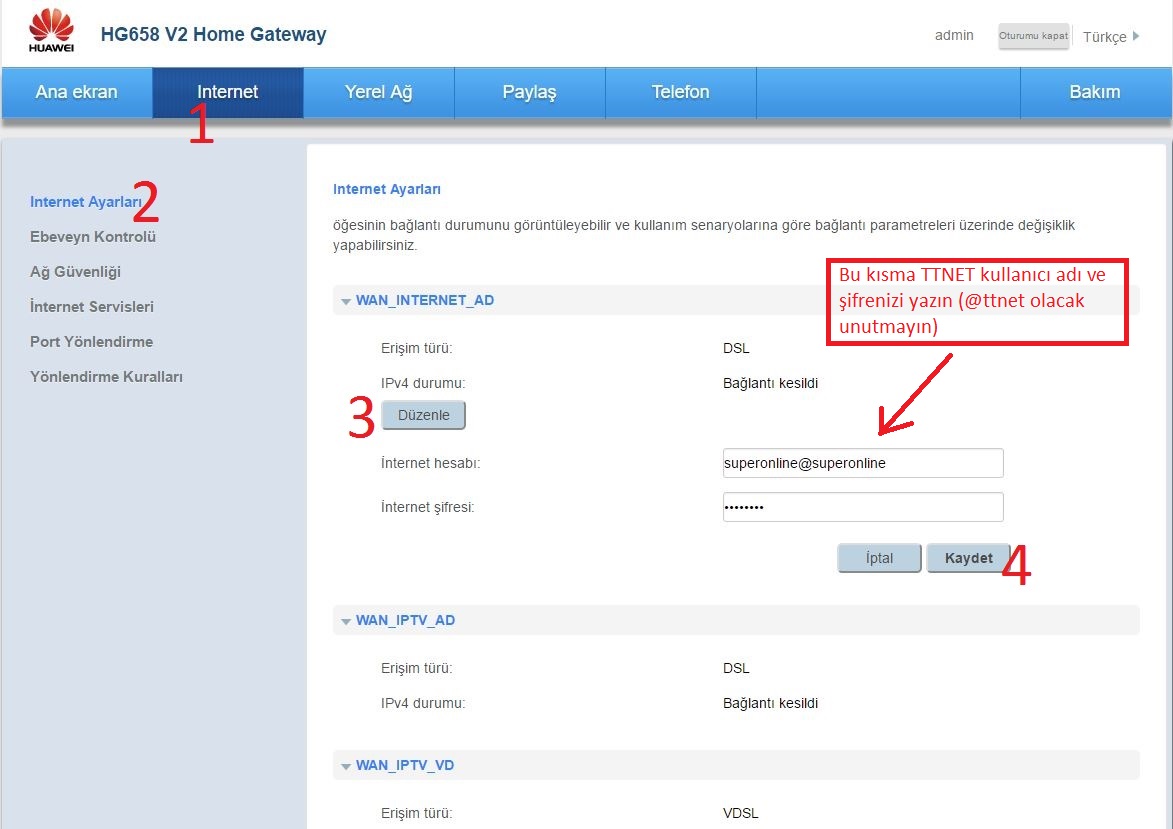Open Yönlendirme Kuralları page
The image size is (1173, 829).
click(106, 376)
